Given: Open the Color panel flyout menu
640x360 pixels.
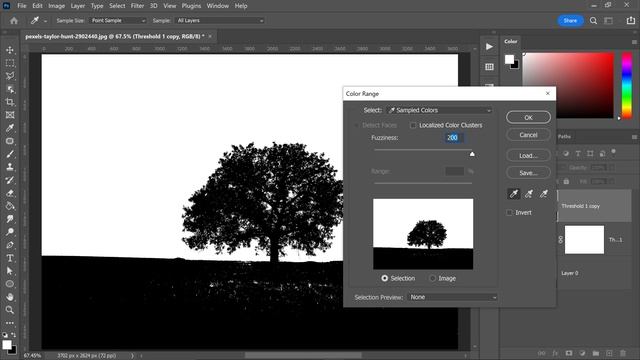Looking at the screenshot, I should [x=634, y=42].
